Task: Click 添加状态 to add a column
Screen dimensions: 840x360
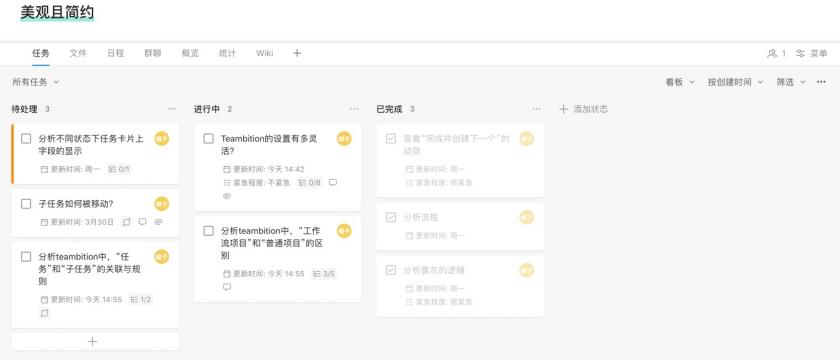Action: [583, 109]
